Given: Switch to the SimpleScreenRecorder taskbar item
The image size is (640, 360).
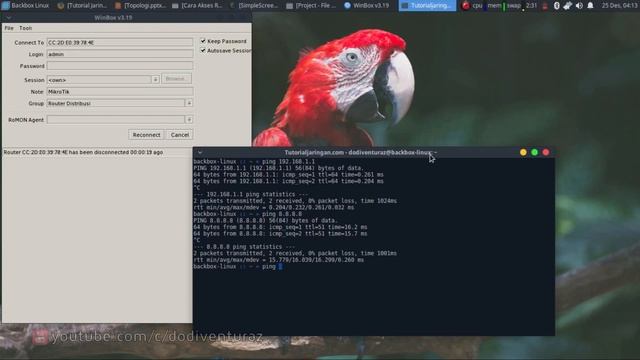Looking at the screenshot, I should click(253, 5).
